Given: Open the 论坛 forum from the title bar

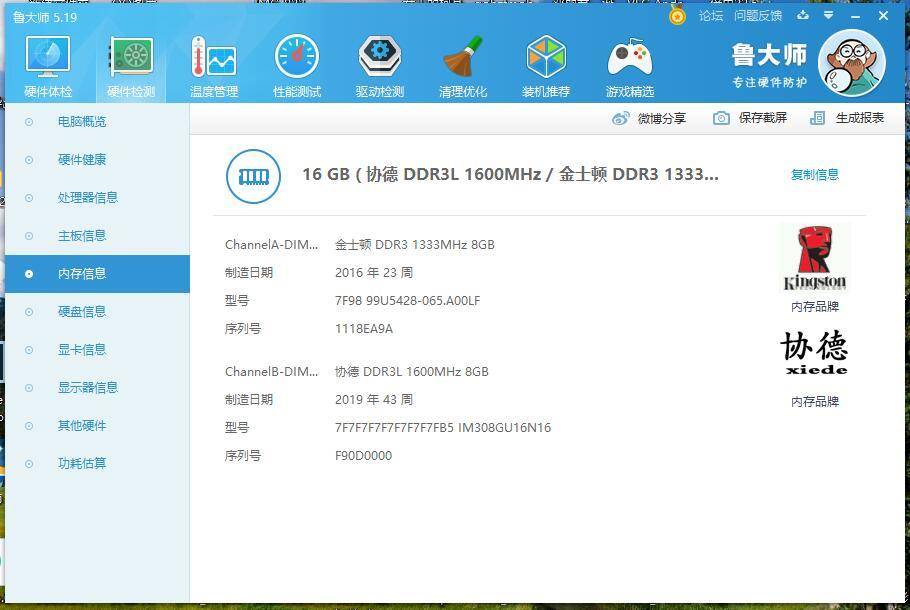Looking at the screenshot, I should click(x=712, y=16).
